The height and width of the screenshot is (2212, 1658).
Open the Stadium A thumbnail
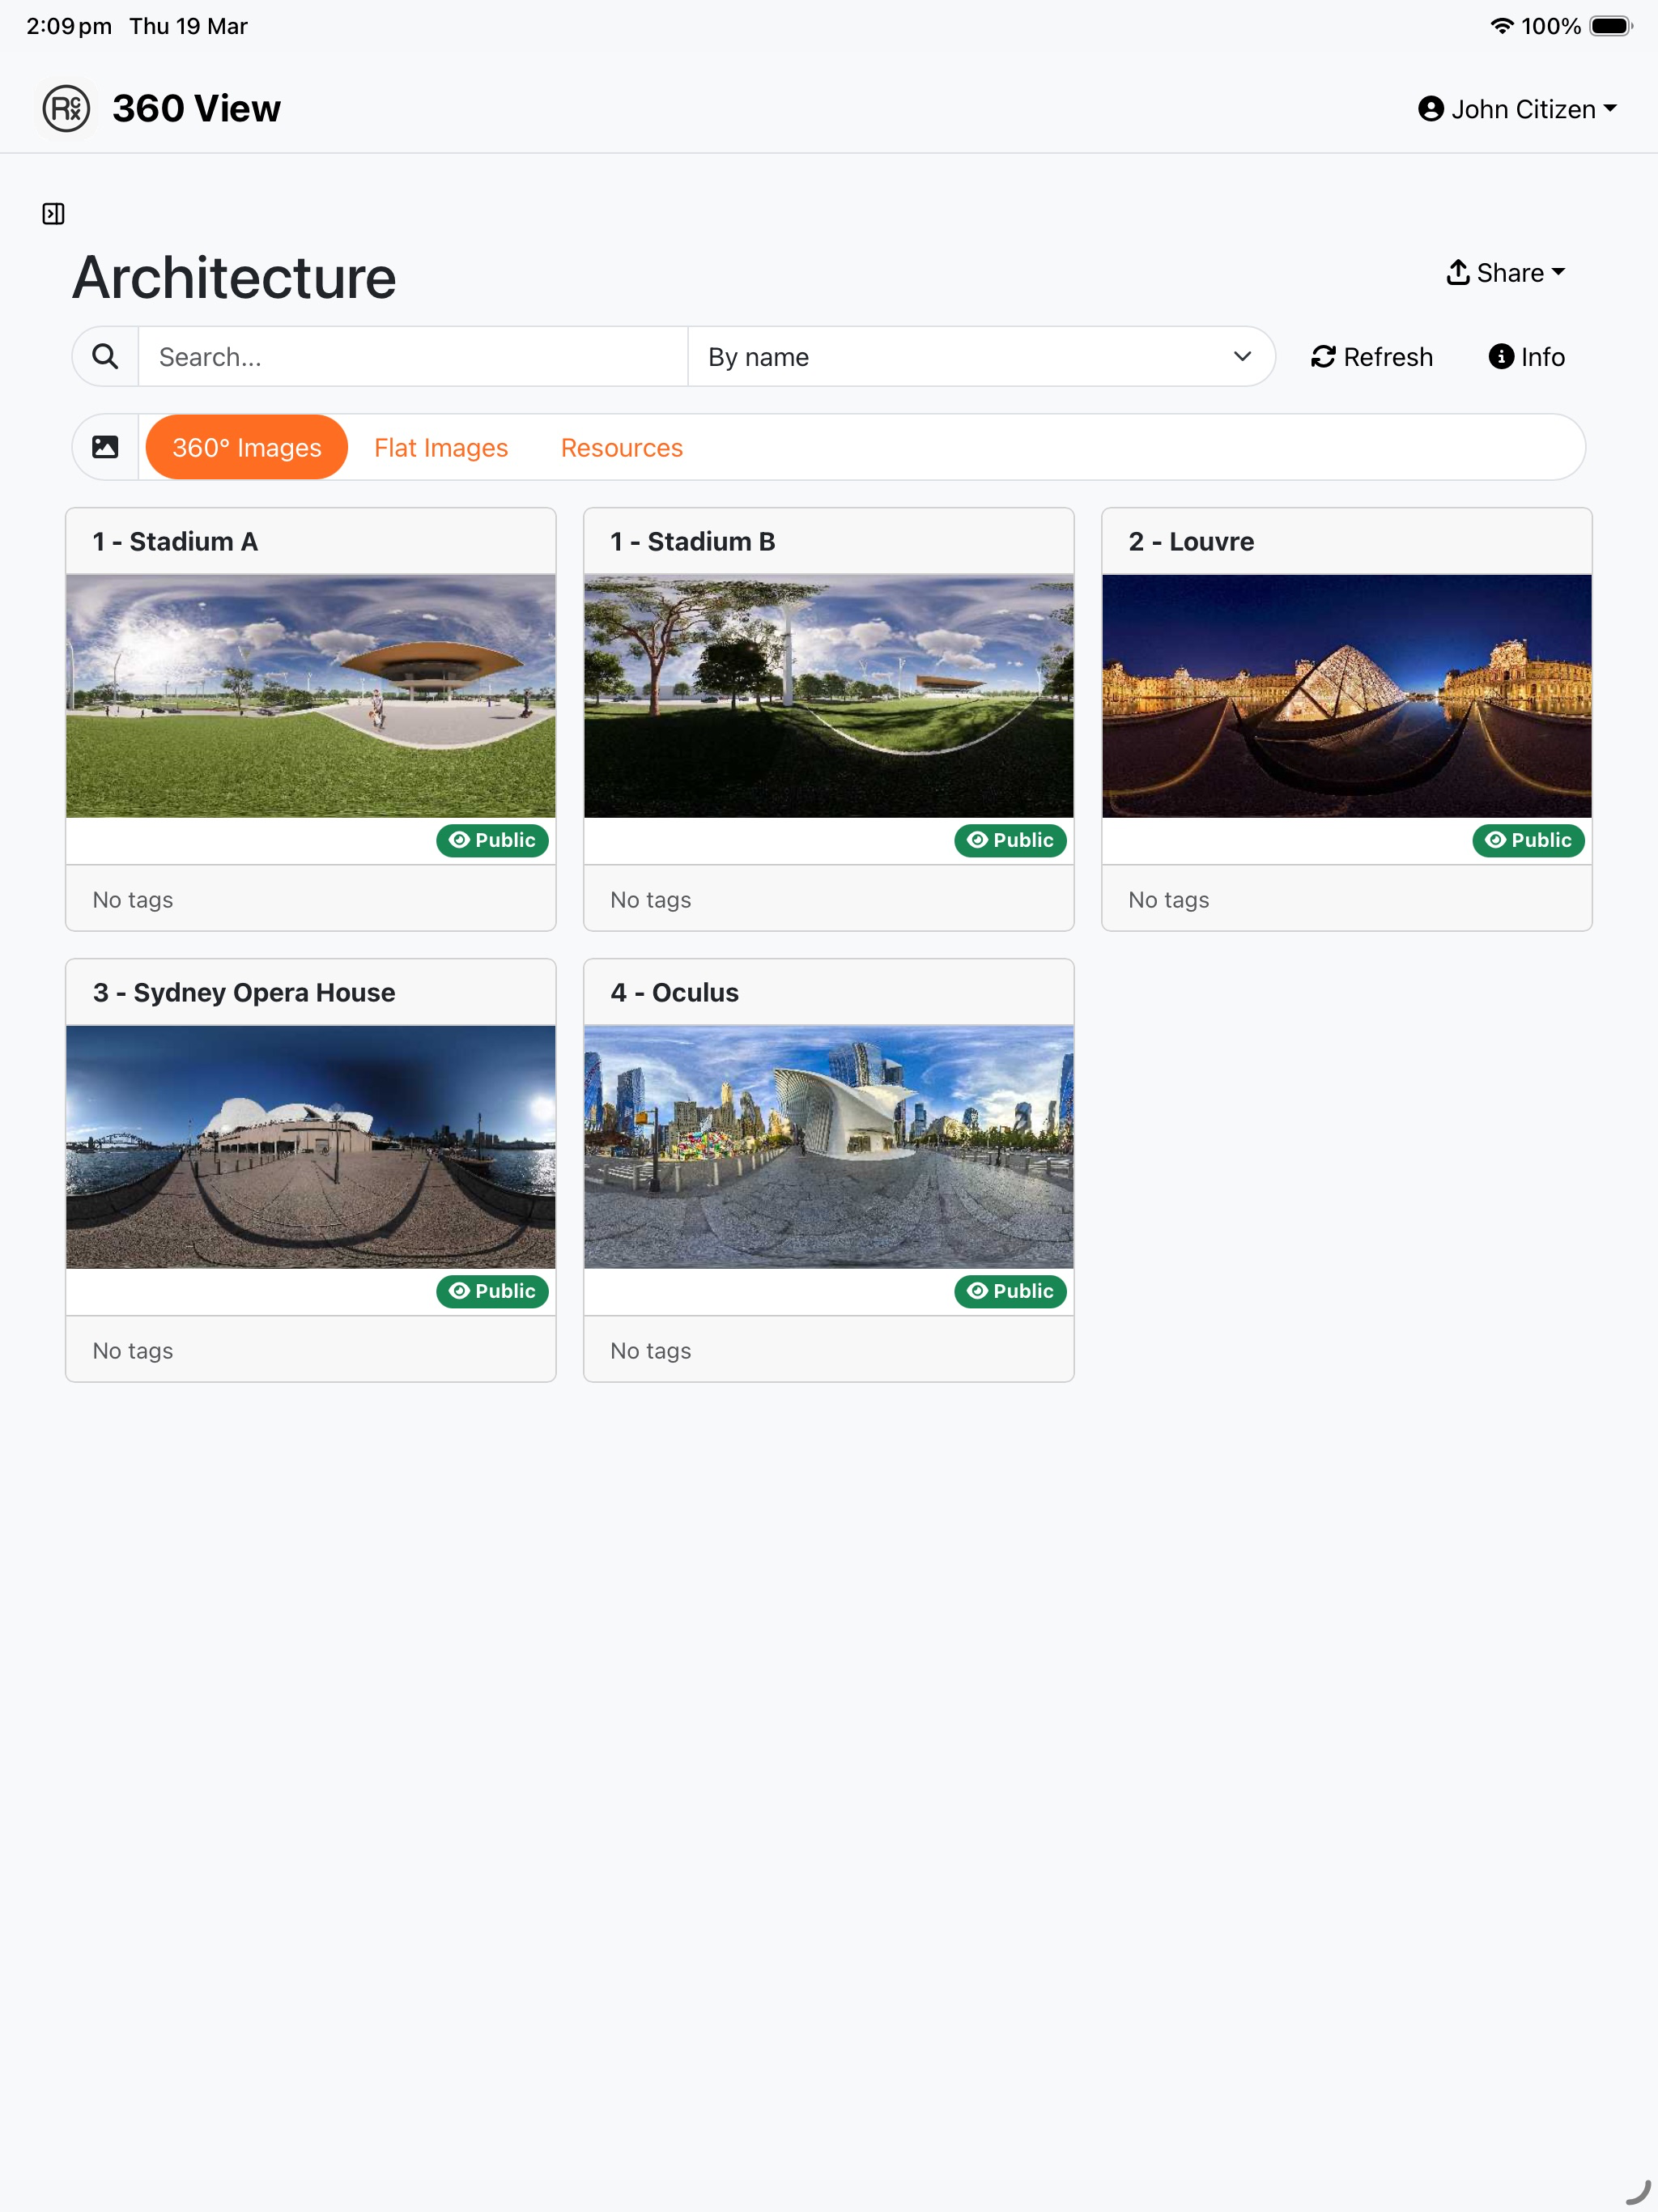[x=311, y=696]
